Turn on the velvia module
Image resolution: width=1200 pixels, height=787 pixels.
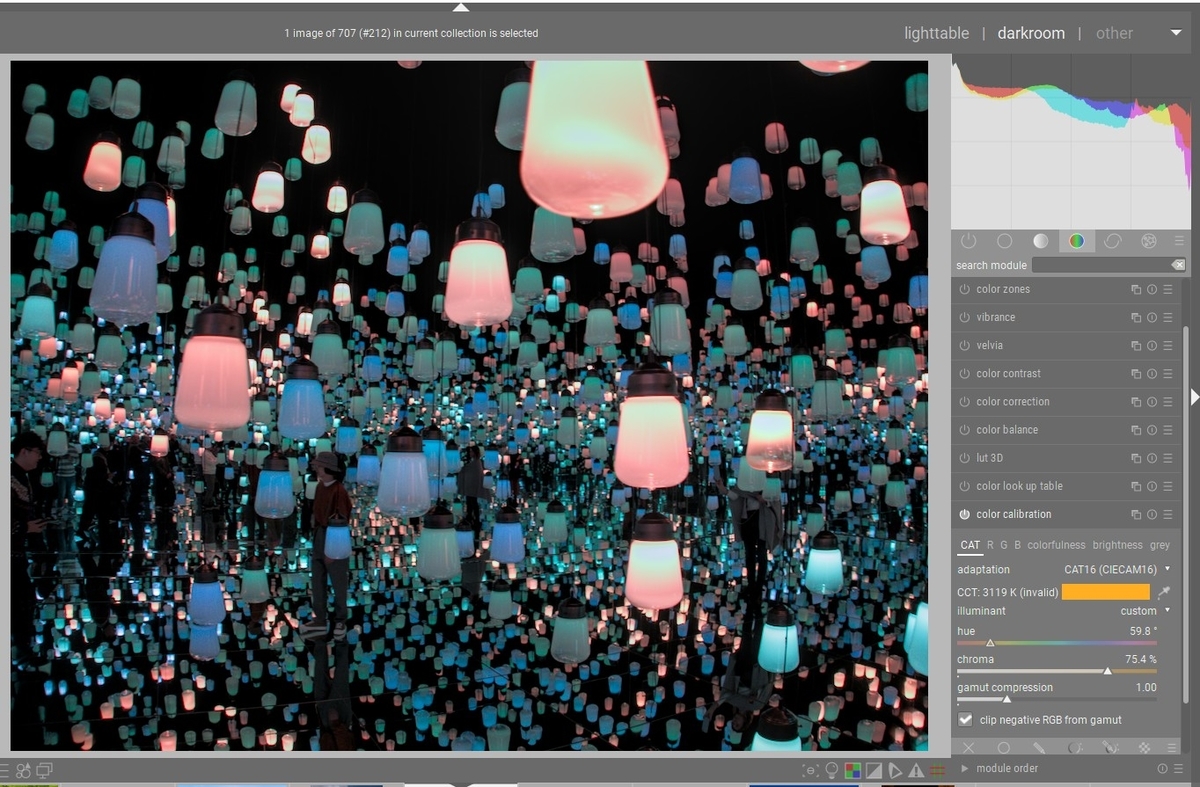point(965,345)
